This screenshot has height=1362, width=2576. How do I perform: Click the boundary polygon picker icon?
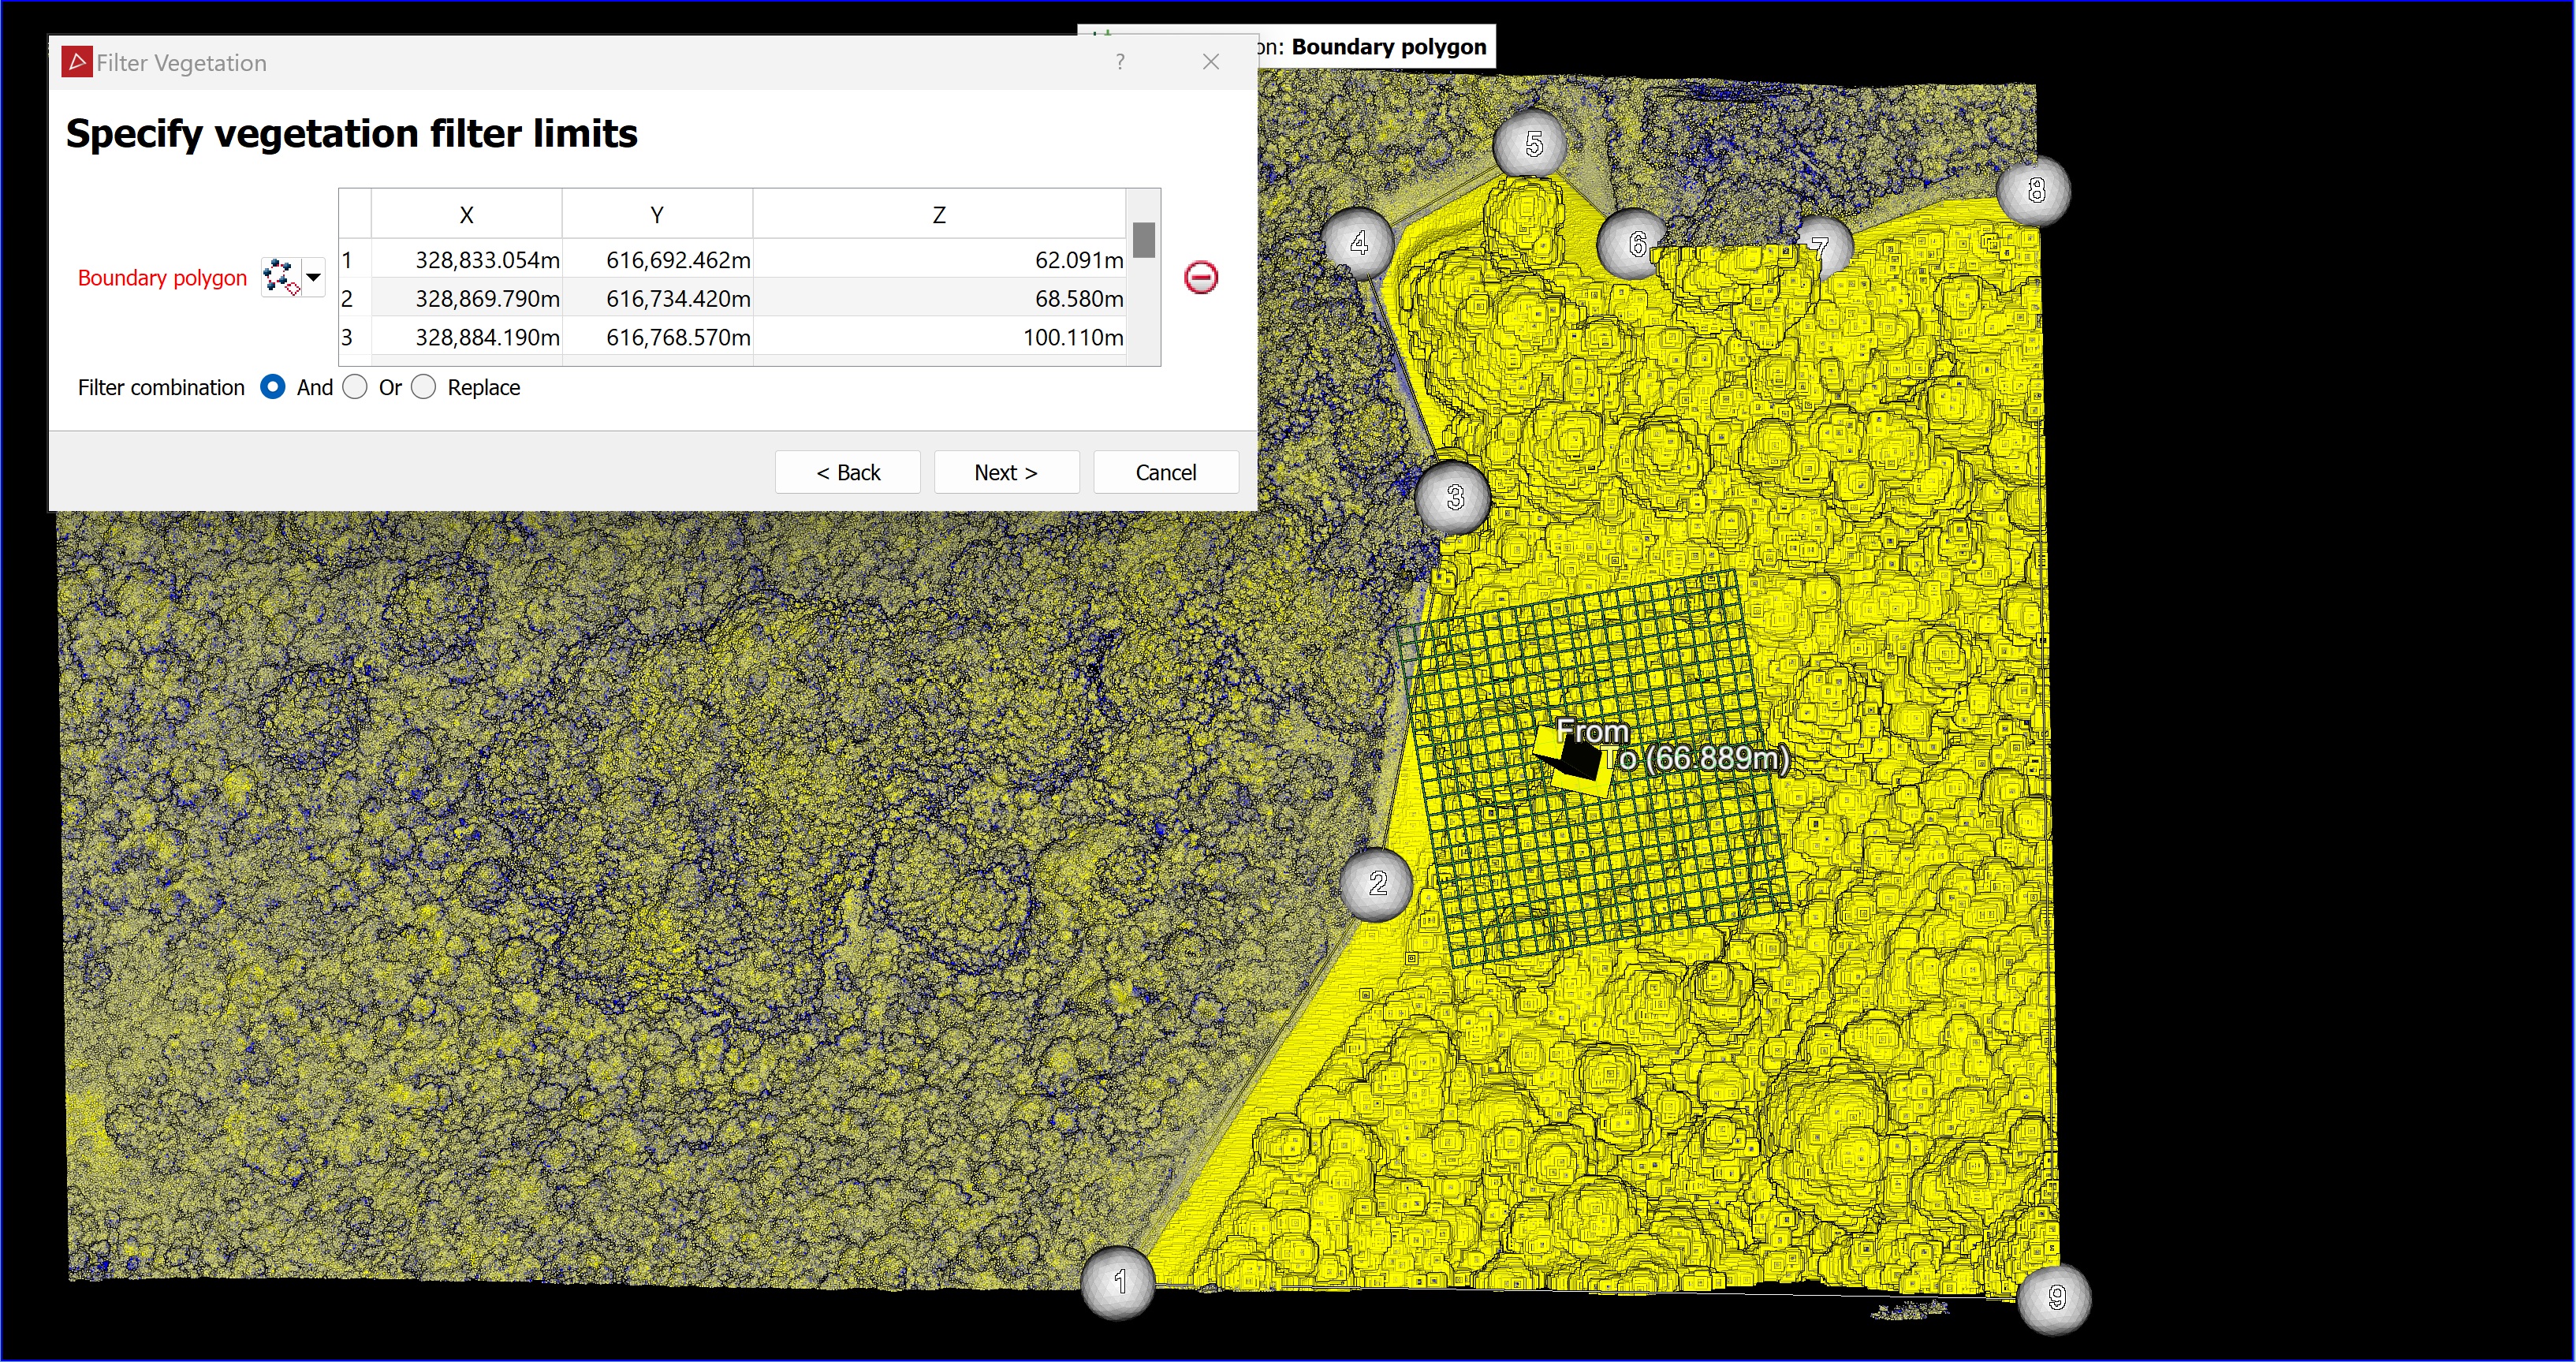pos(281,277)
